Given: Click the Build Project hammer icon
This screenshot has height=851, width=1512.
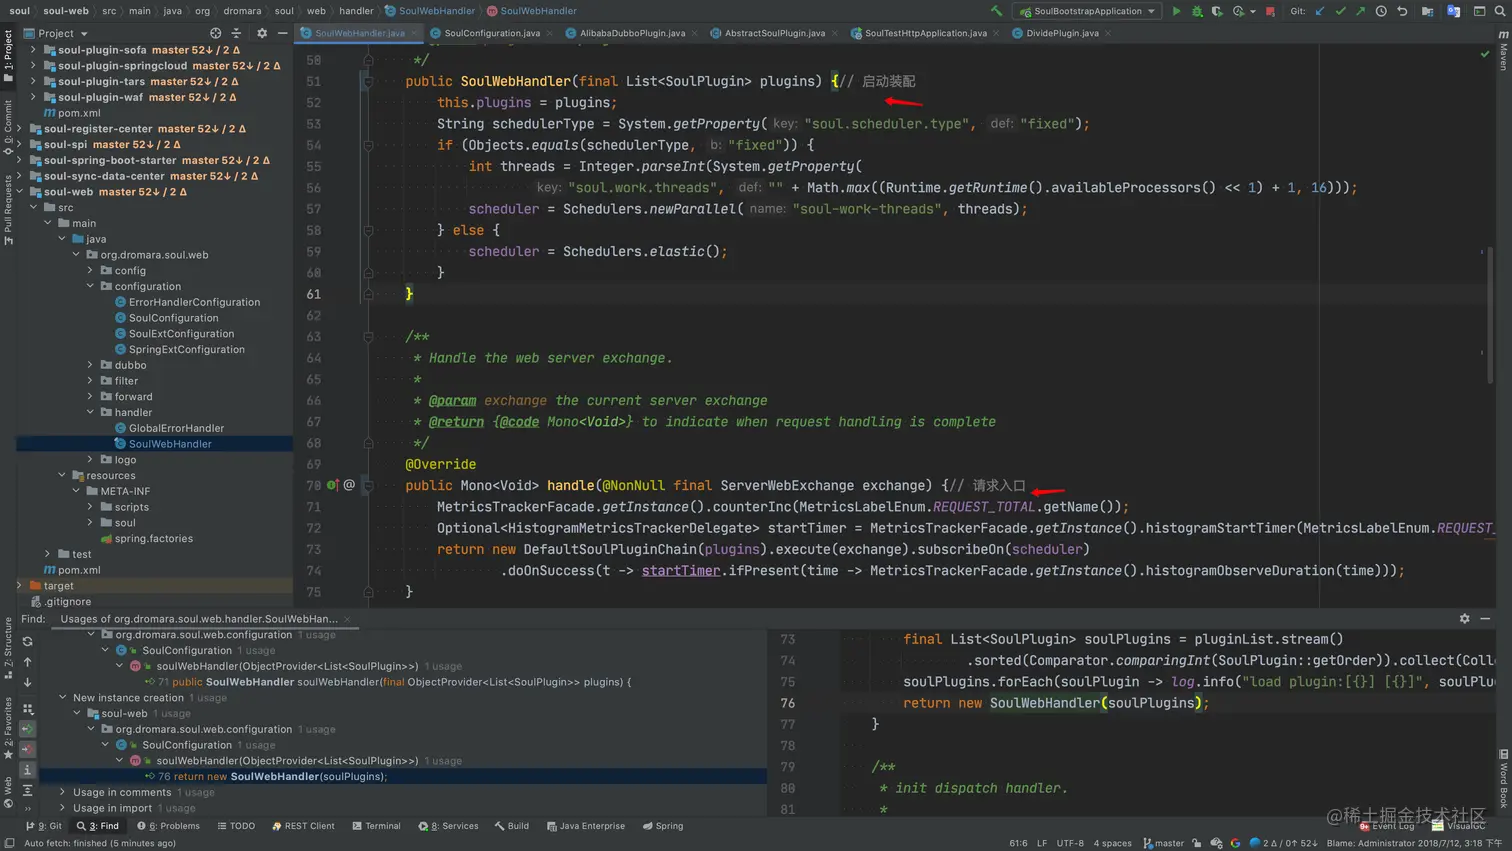Looking at the screenshot, I should click(x=996, y=11).
